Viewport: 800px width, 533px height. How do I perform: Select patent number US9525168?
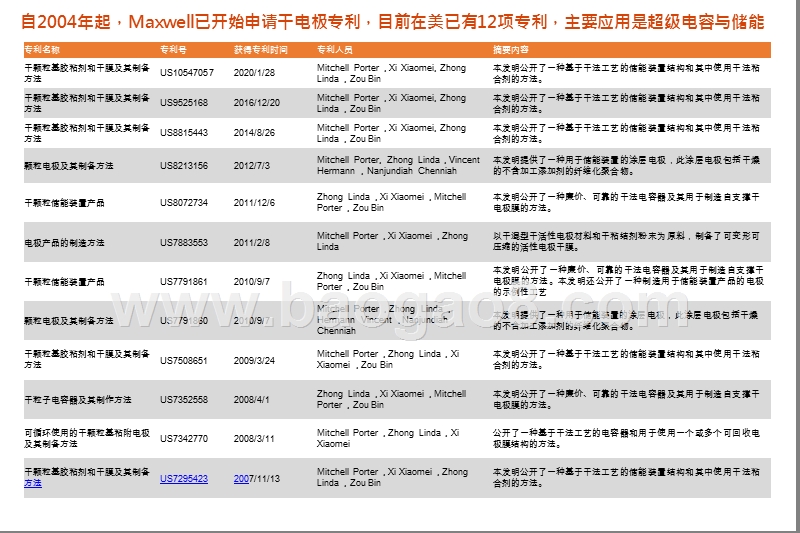pyautogui.click(x=184, y=103)
